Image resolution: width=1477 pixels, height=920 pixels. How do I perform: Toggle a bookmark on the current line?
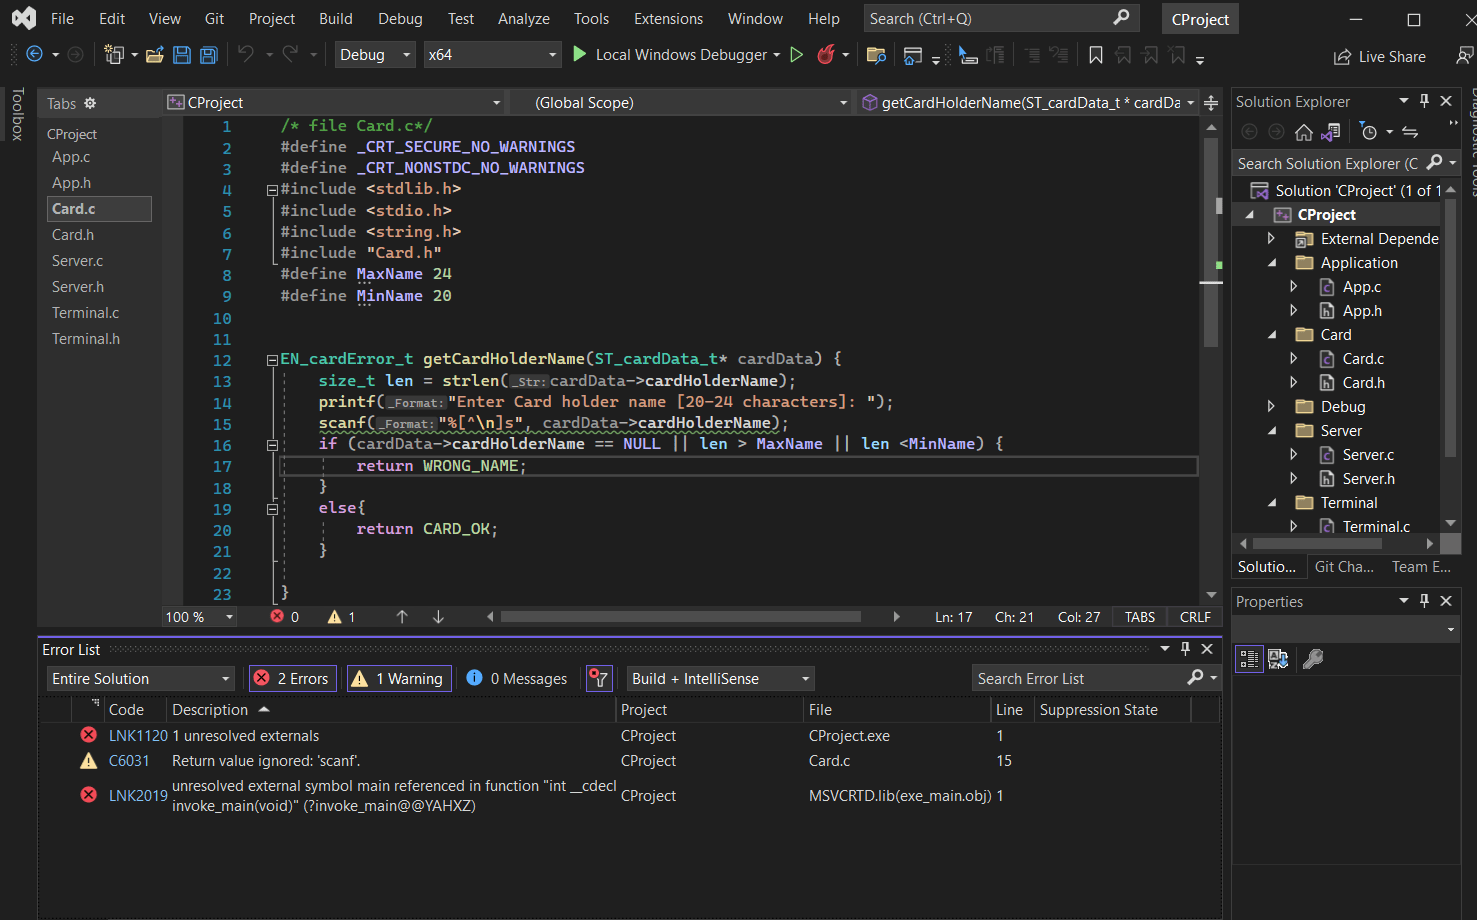tap(1095, 56)
